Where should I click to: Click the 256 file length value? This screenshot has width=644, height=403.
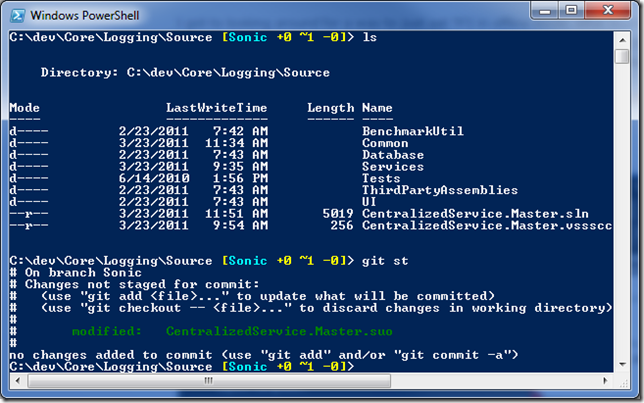point(342,226)
